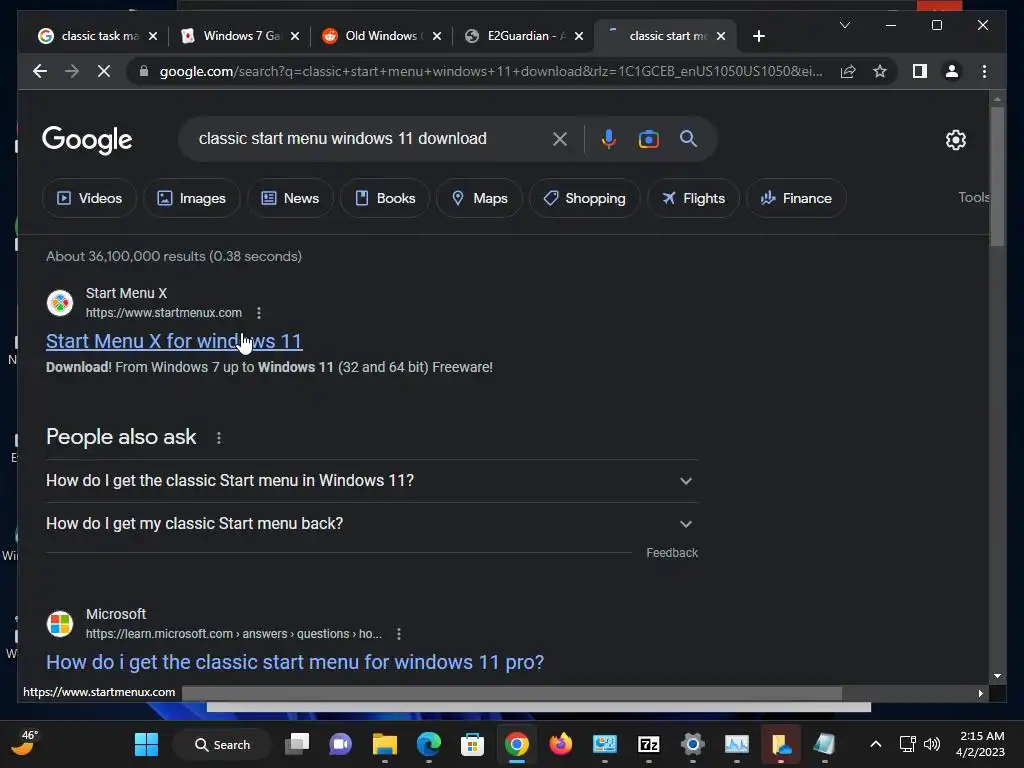The image size is (1024, 768).
Task: Open options for Start Menu X result
Action: tap(259, 313)
